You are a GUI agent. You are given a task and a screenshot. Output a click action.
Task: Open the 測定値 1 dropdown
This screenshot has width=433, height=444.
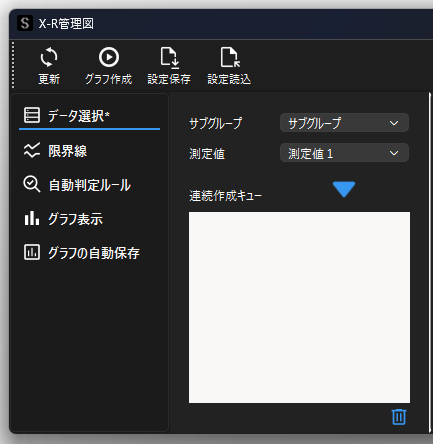pos(344,153)
